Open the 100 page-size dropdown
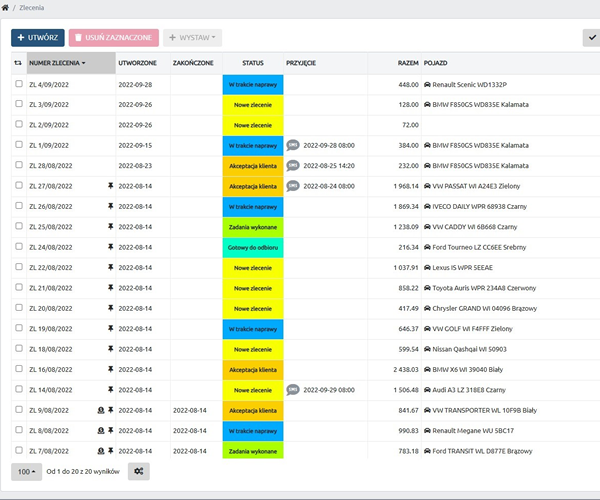Viewport: 600px width, 500px height. coord(26,472)
